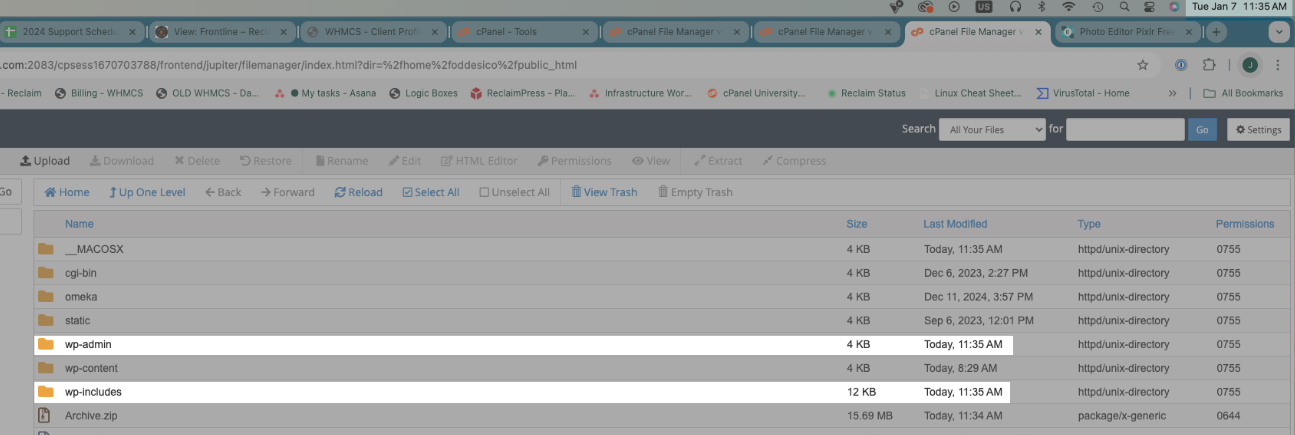Viewport: 1295px width, 435px height.
Task: Open the browser extensions puzzle icon
Action: [1209, 65]
